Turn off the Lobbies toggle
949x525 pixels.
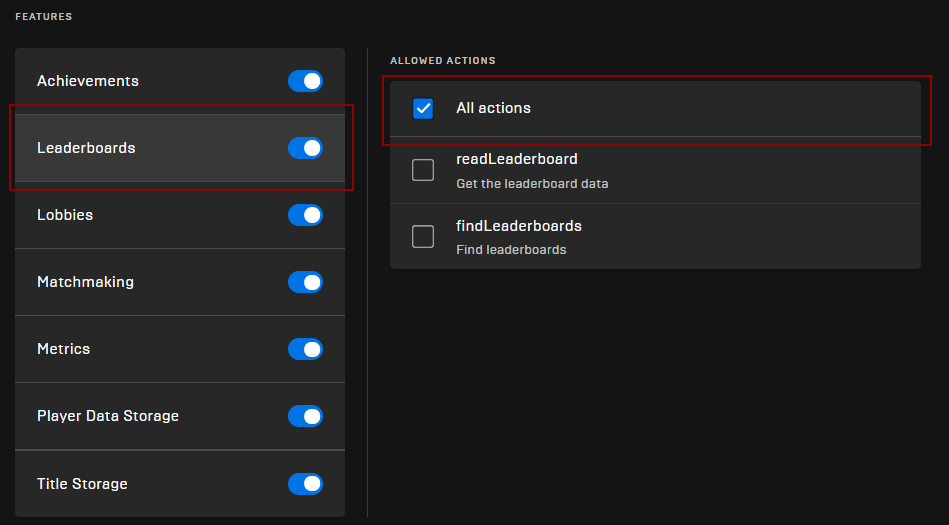click(305, 215)
